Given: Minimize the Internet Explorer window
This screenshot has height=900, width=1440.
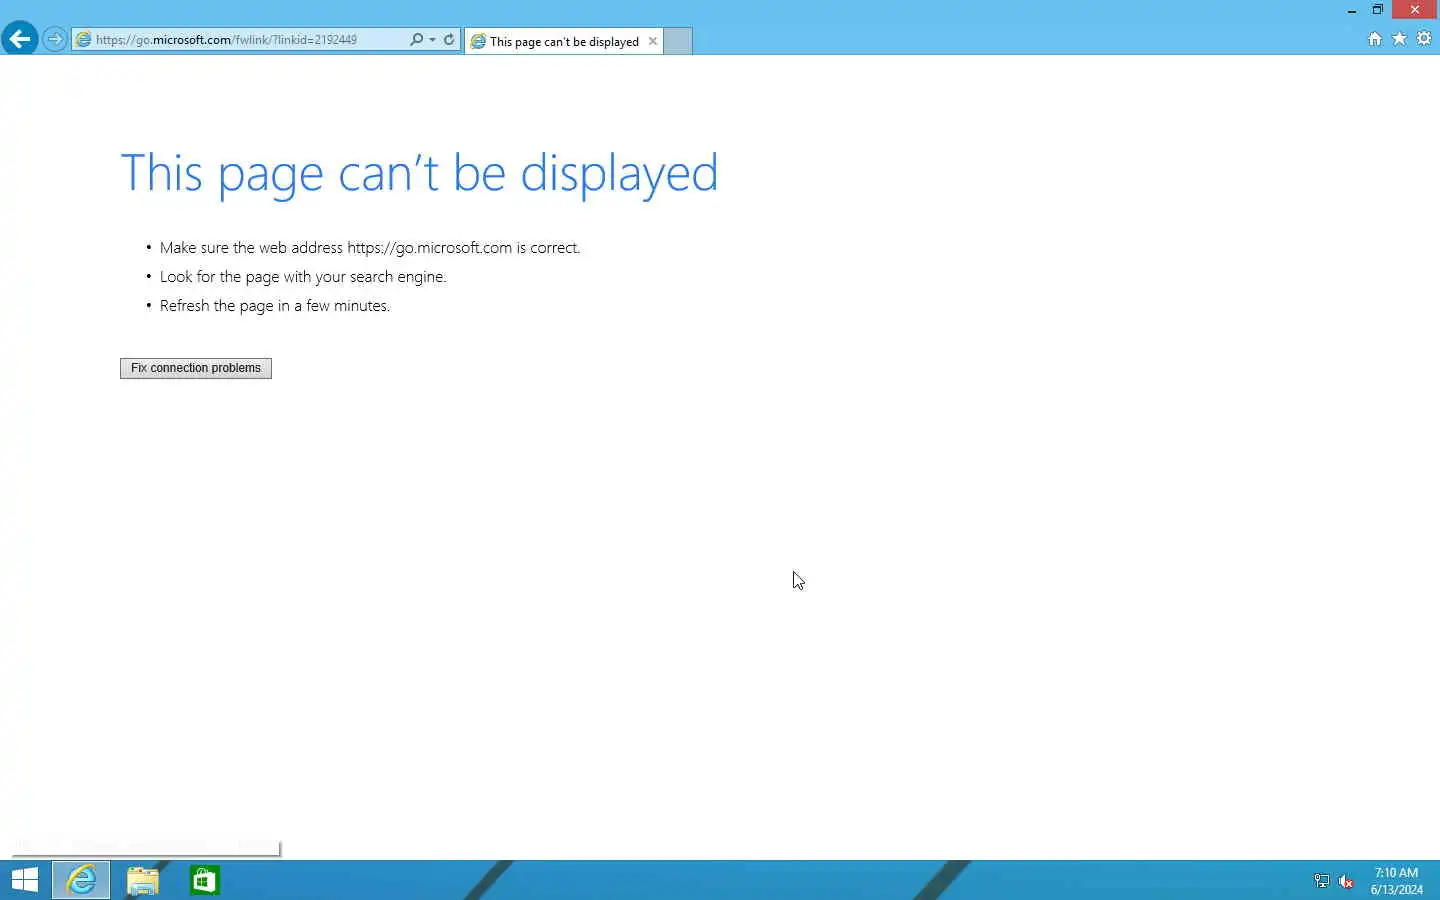Looking at the screenshot, I should [1352, 10].
